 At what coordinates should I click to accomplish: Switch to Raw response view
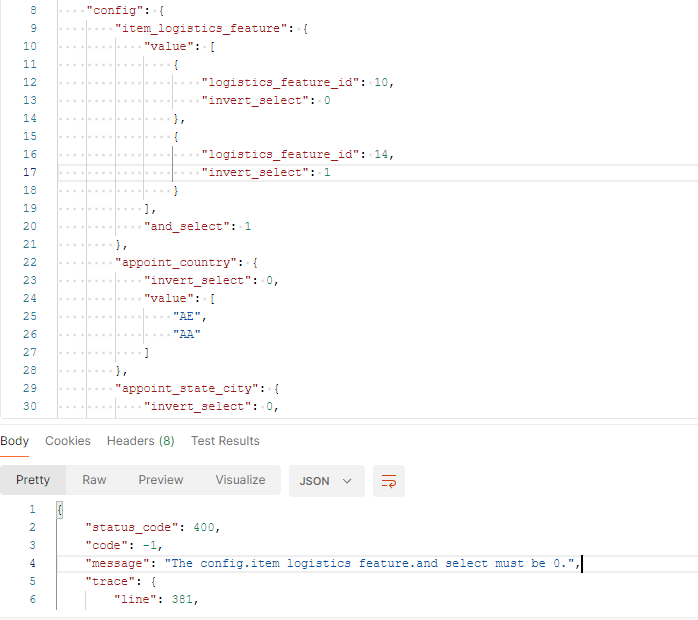pos(94,480)
